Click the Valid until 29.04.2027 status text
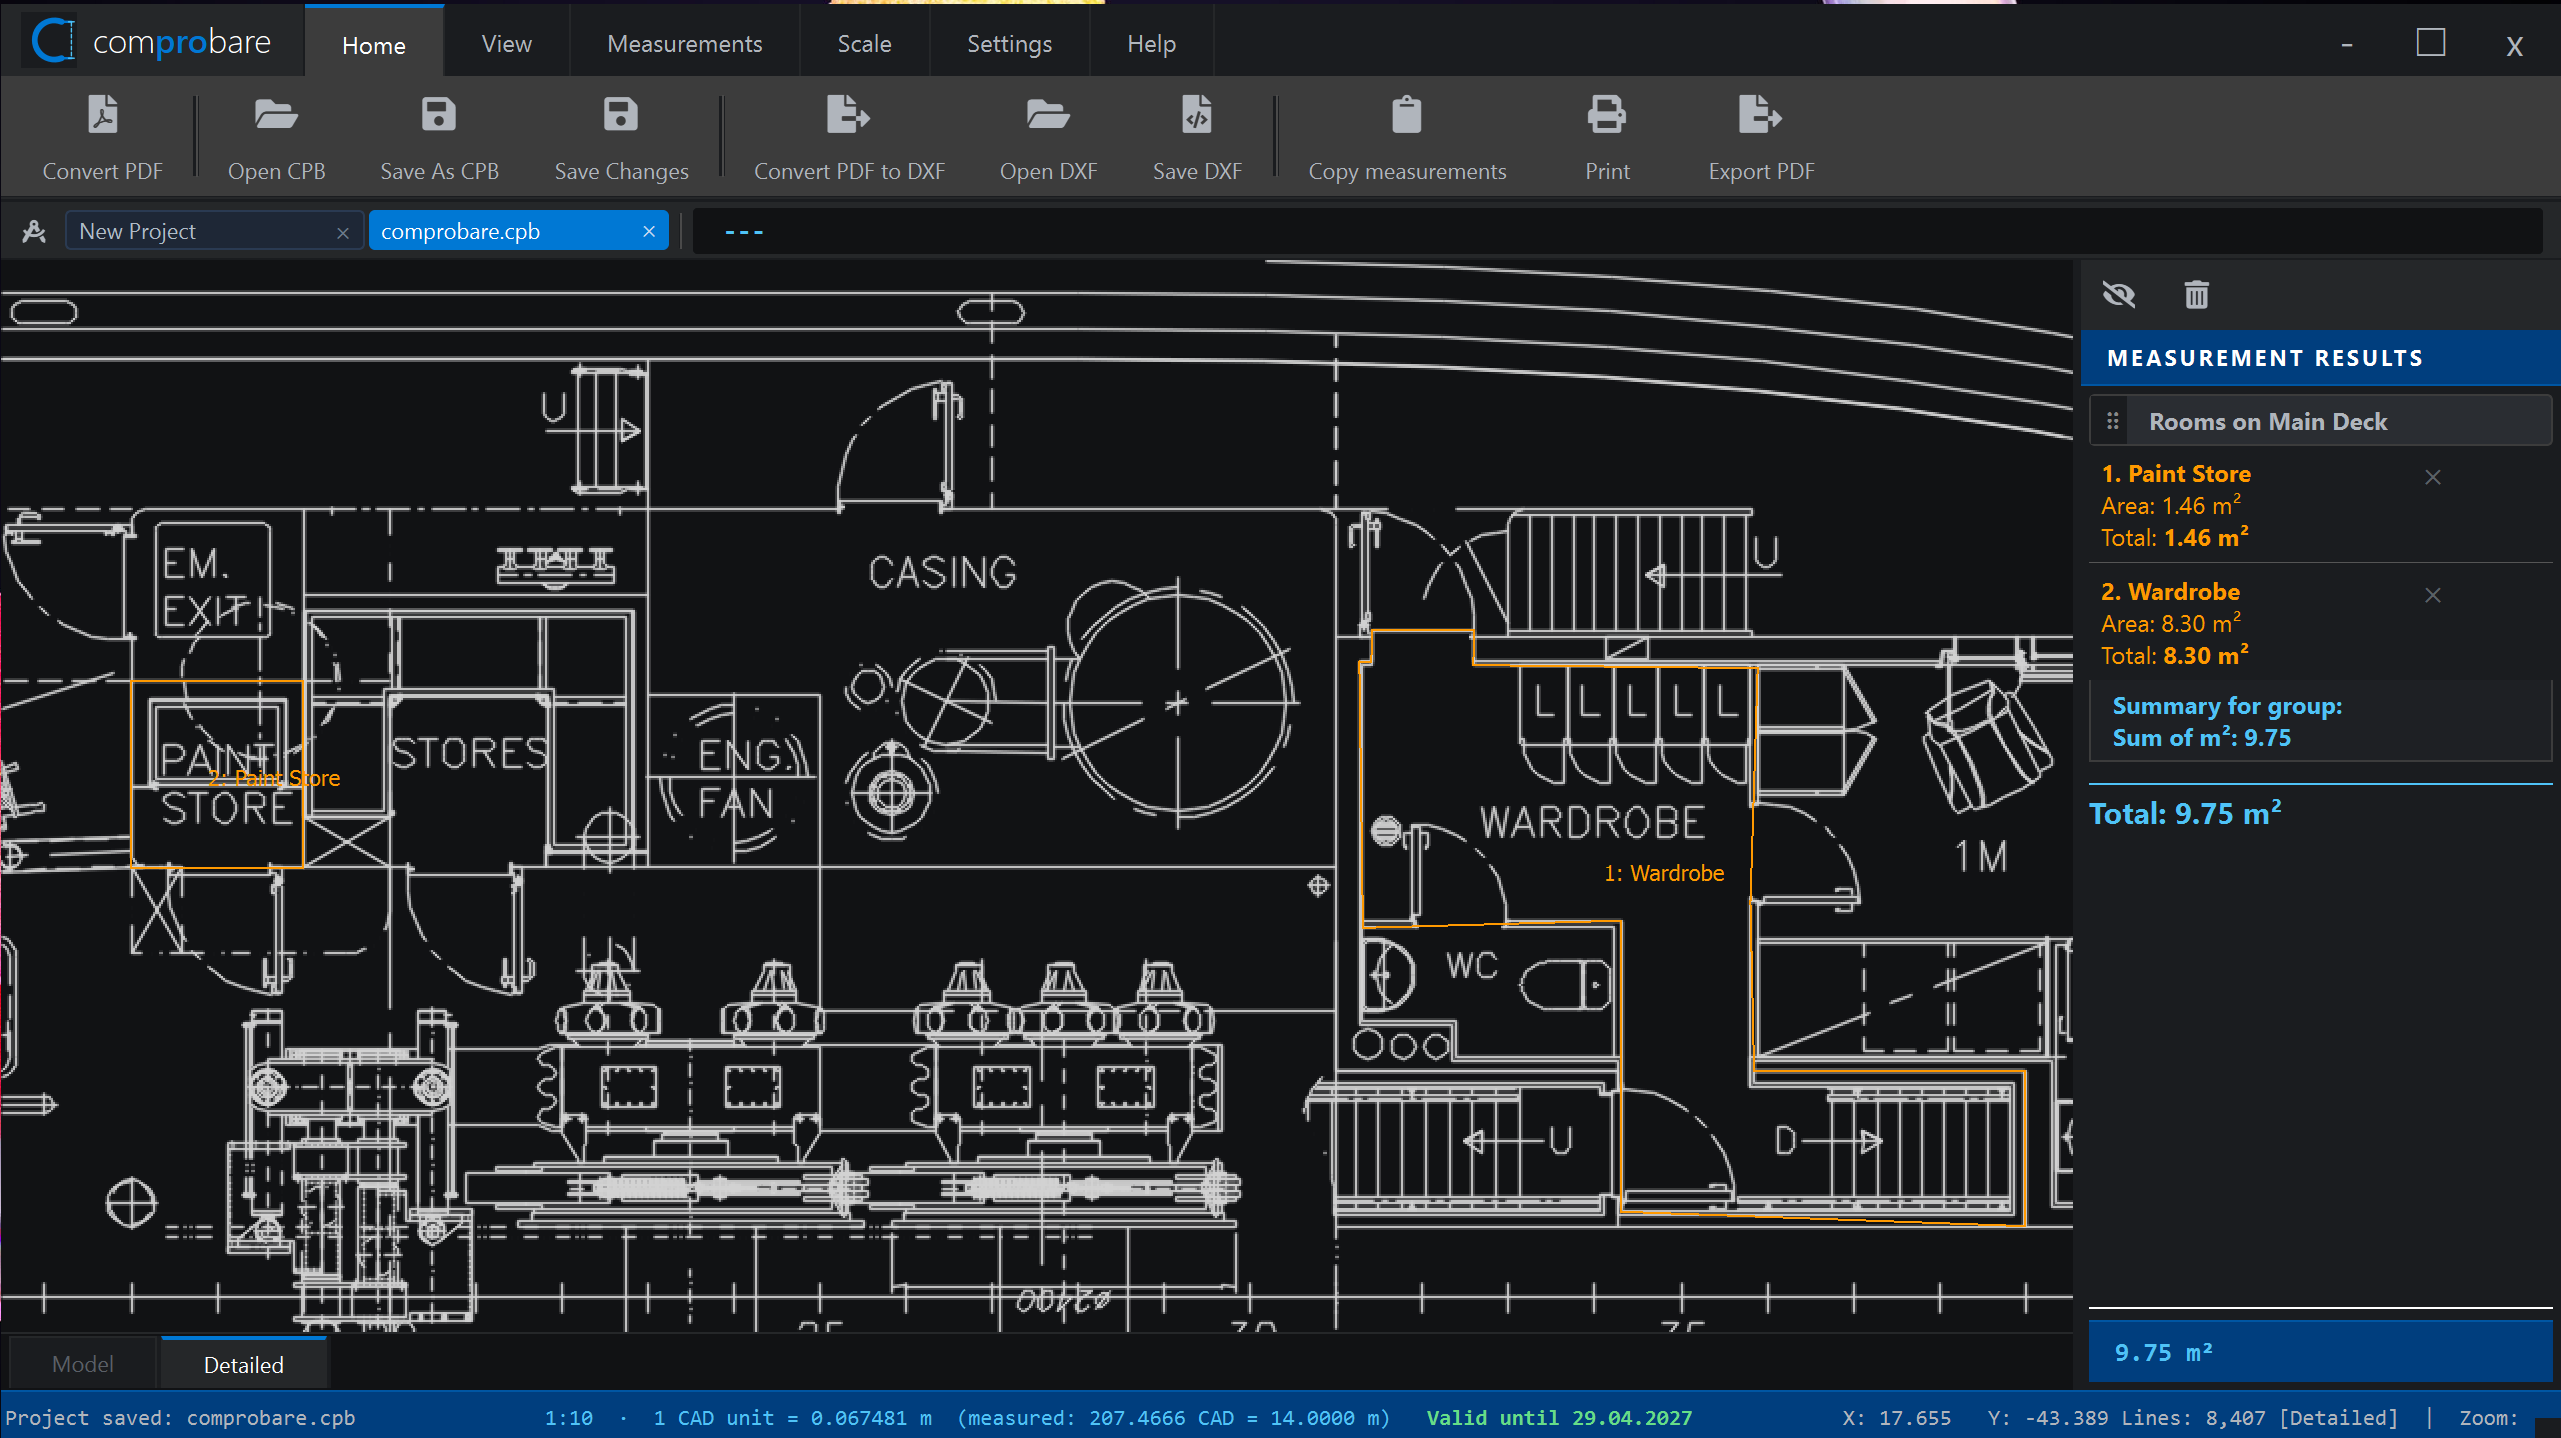2561x1438 pixels. pyautogui.click(x=1559, y=1418)
